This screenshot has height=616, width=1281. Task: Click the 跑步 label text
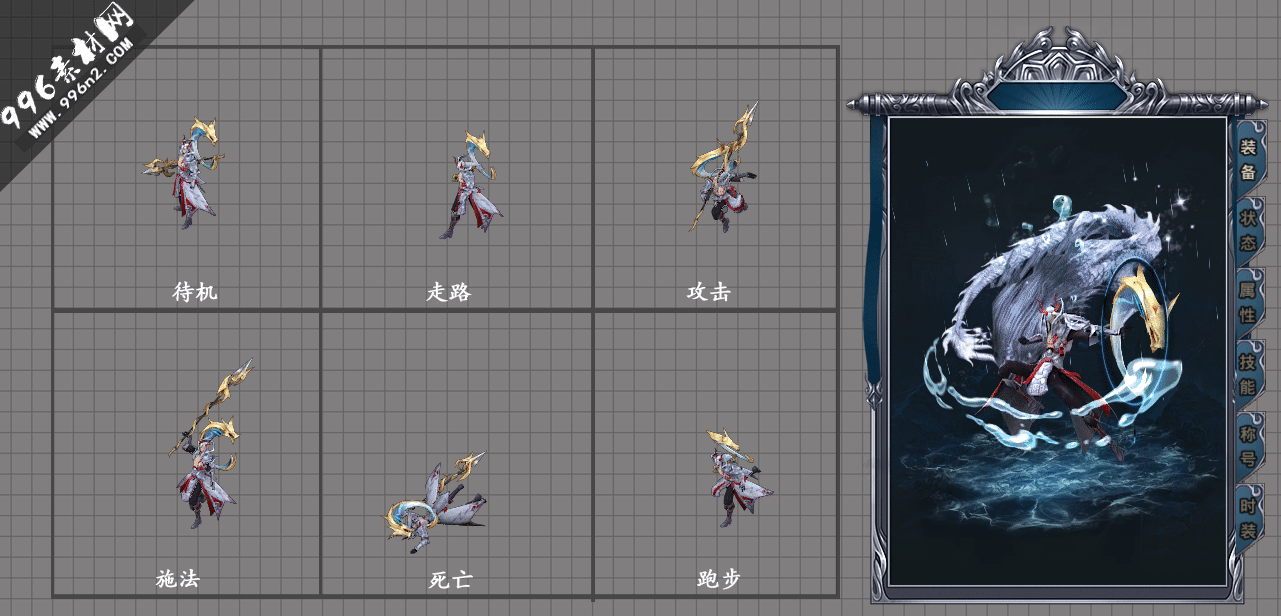pos(719,578)
